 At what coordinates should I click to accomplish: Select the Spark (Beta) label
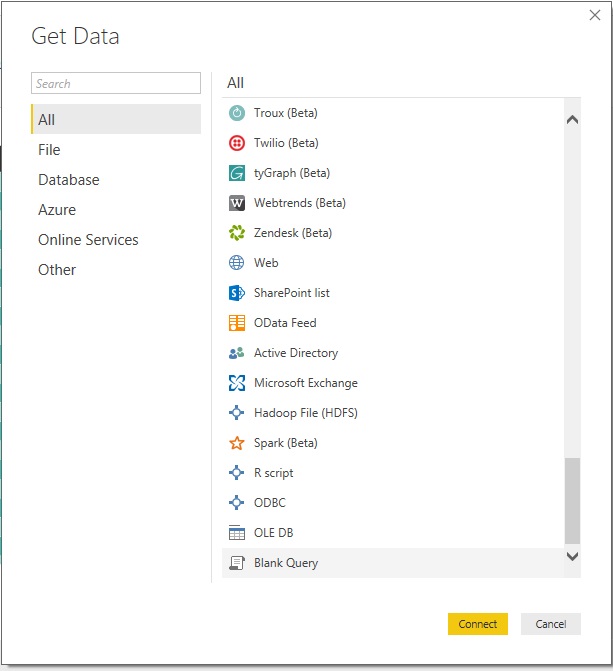click(286, 443)
